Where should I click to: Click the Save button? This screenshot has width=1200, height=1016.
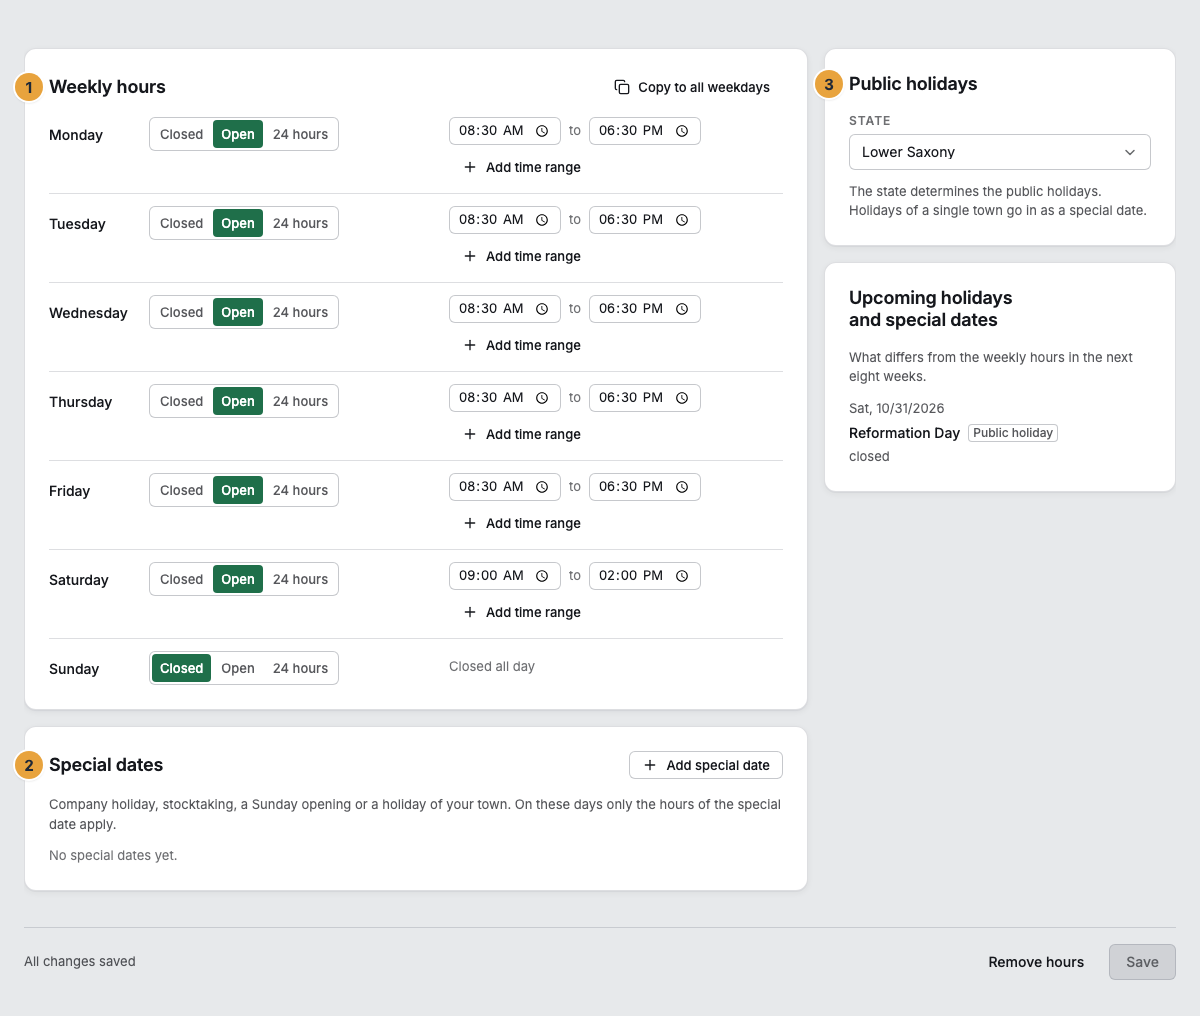(x=1142, y=962)
